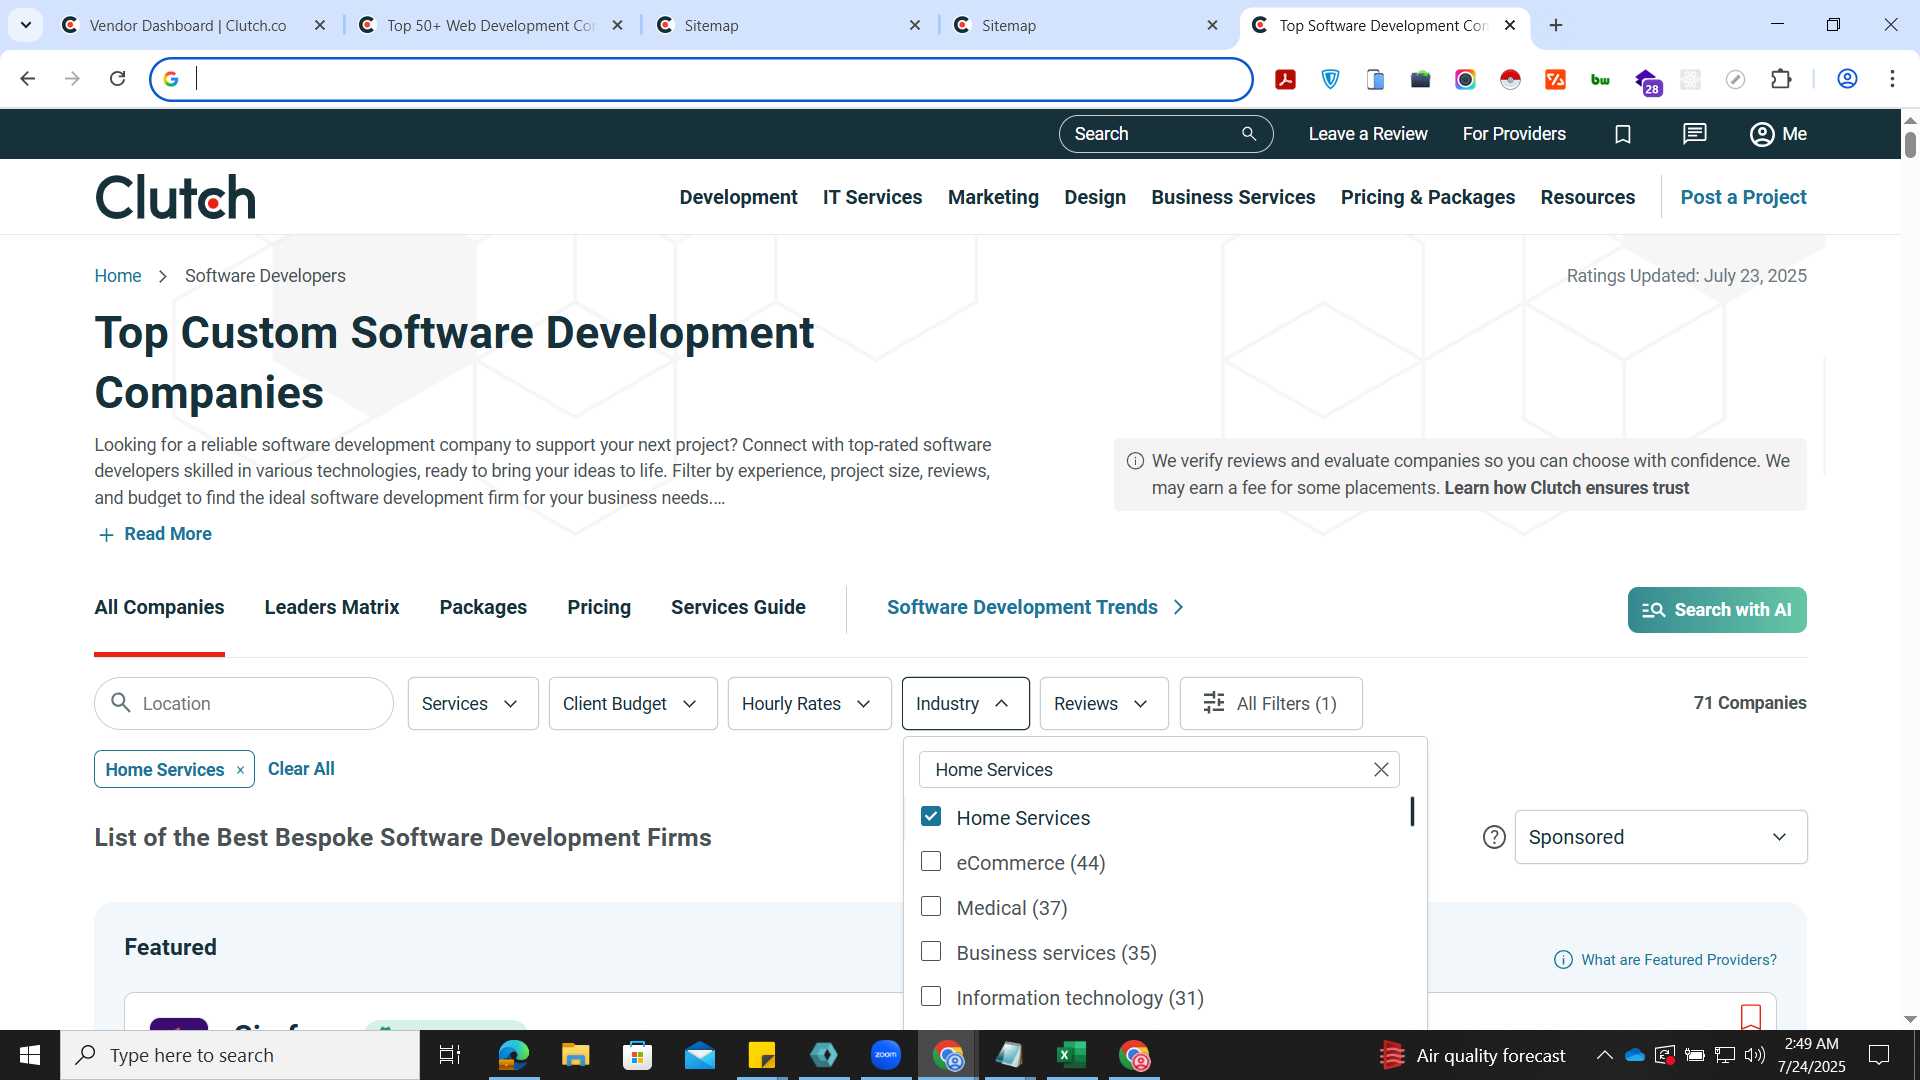Open the Marketing nav menu
Image resolution: width=1920 pixels, height=1080 pixels.
993,197
